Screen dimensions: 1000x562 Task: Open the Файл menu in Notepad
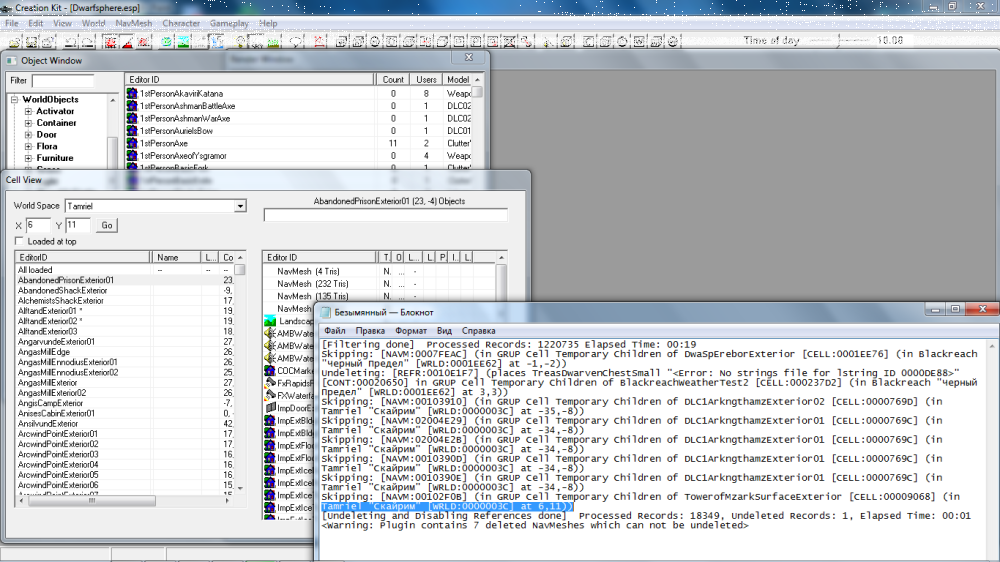(x=335, y=331)
